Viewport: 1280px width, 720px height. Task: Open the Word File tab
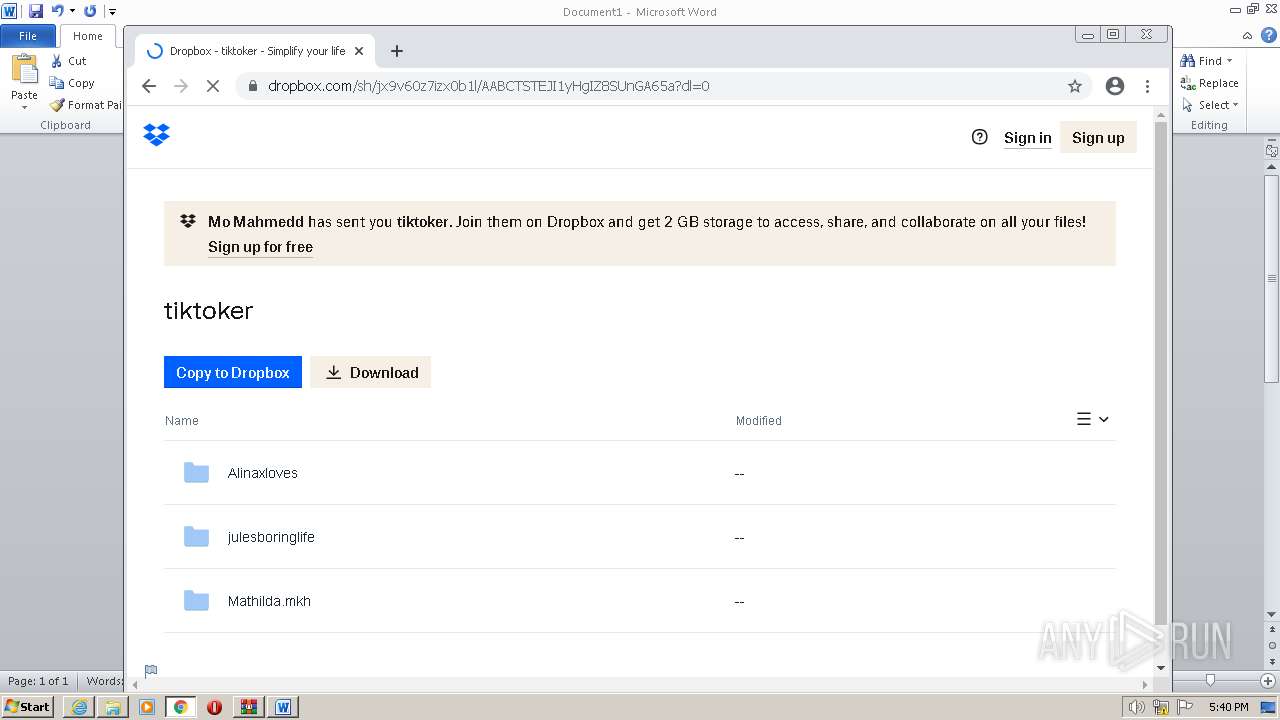28,36
